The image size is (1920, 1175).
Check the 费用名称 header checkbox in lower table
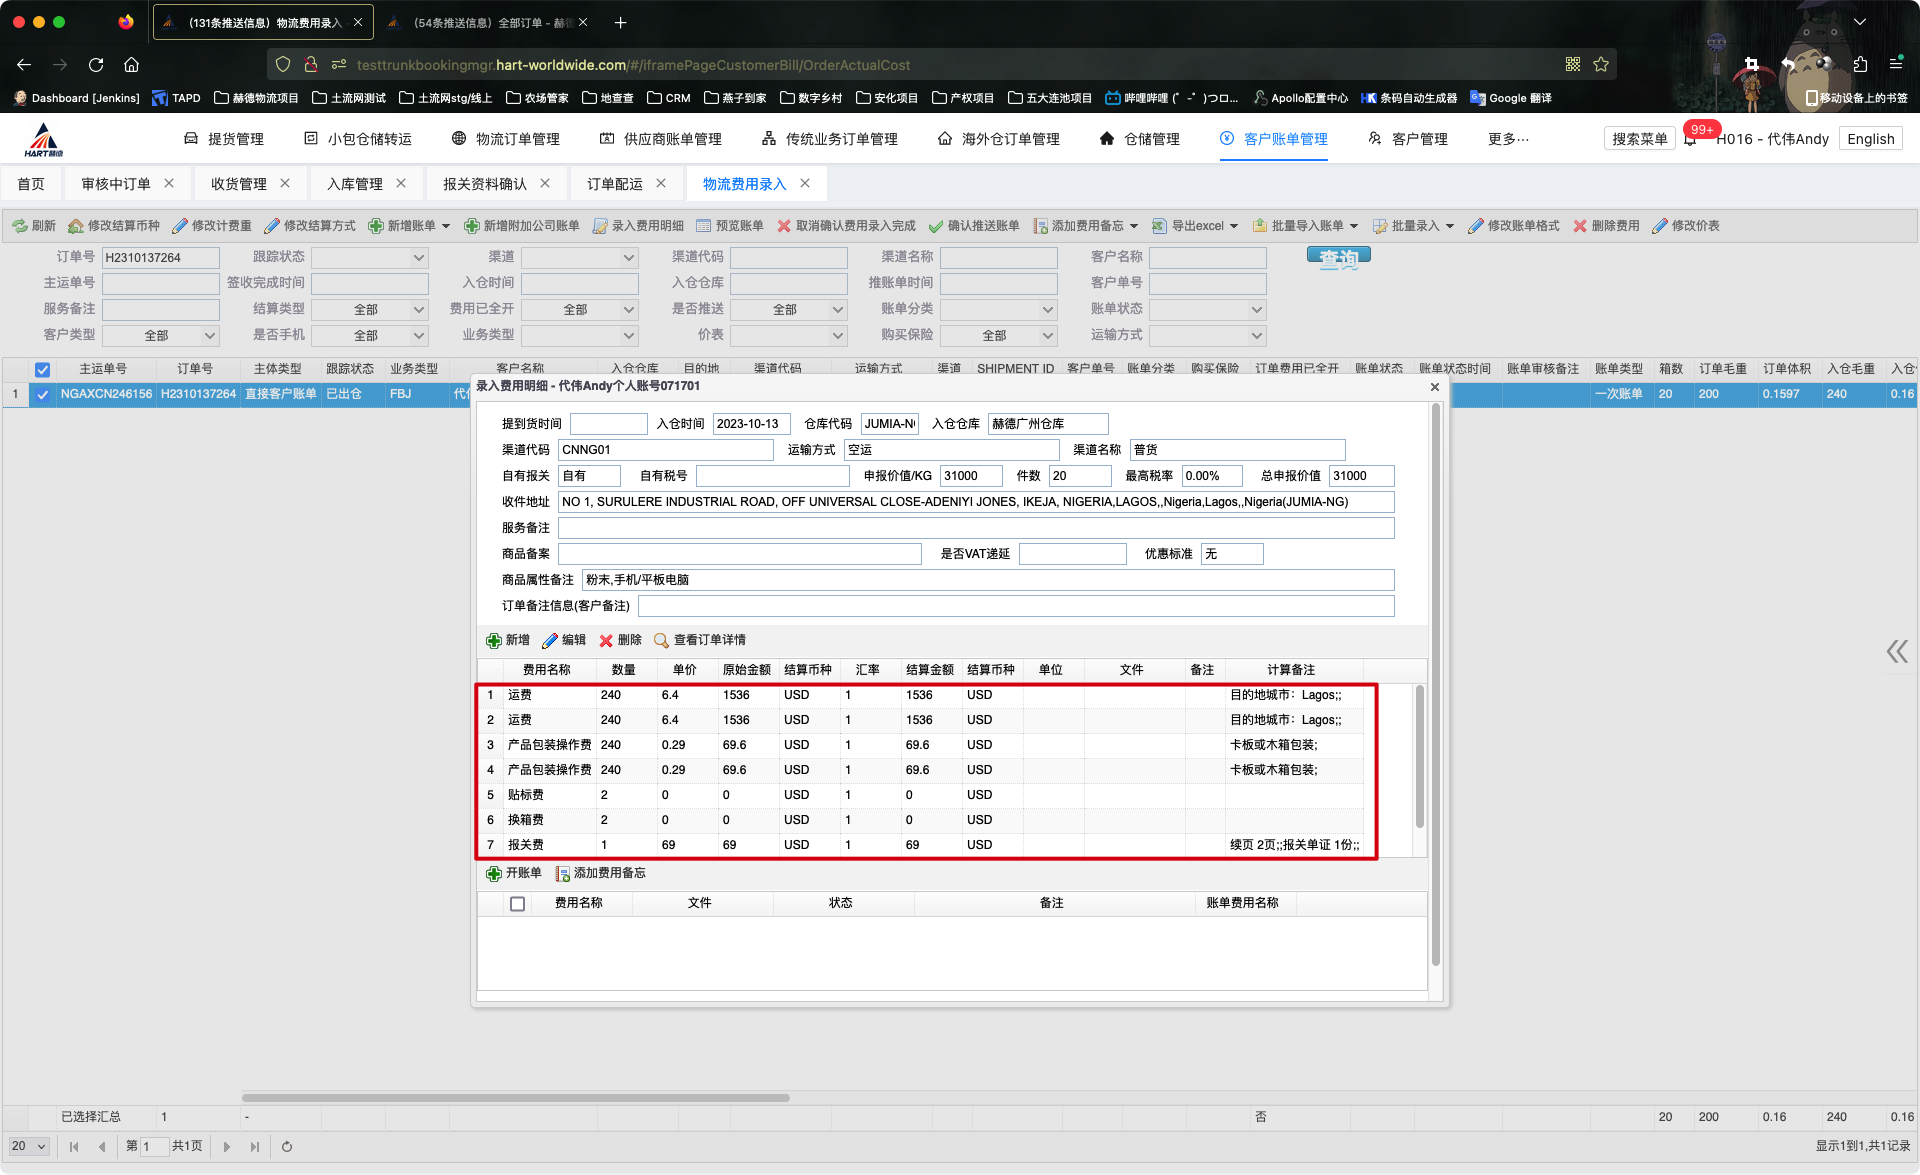(517, 904)
